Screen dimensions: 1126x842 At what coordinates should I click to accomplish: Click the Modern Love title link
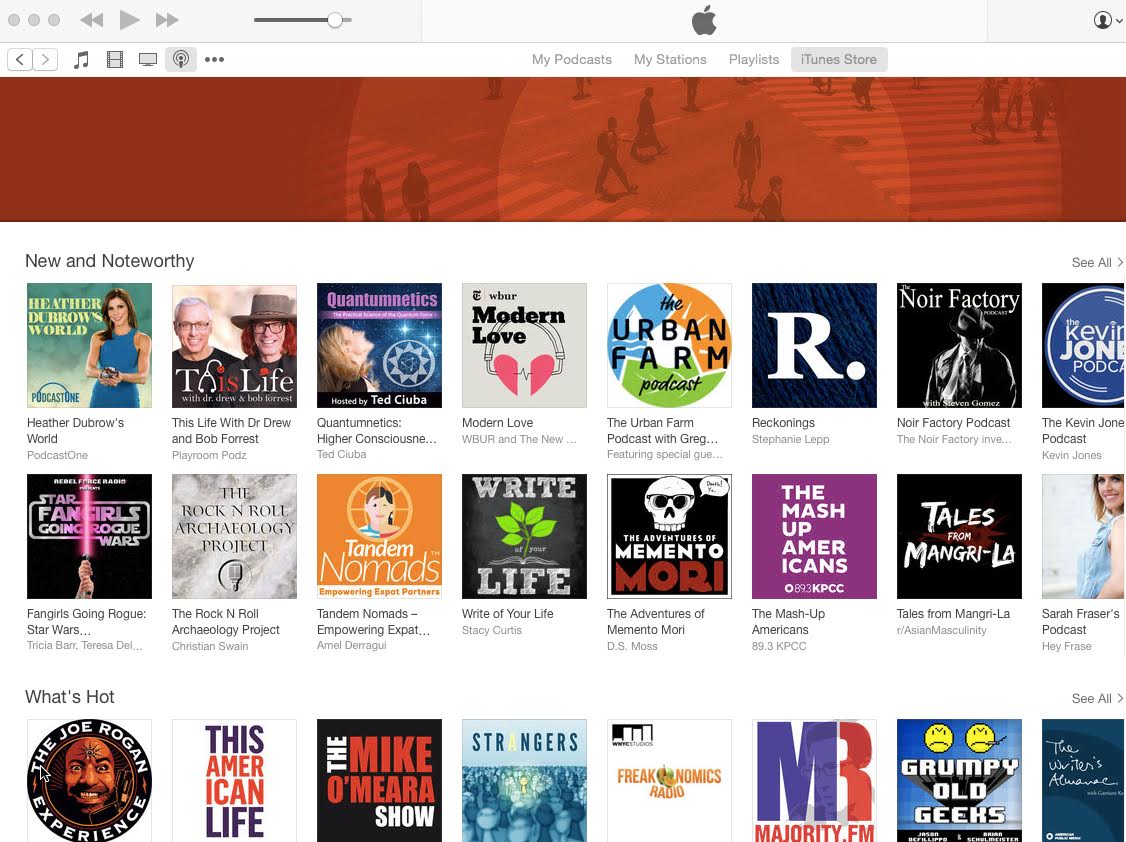[497, 423]
